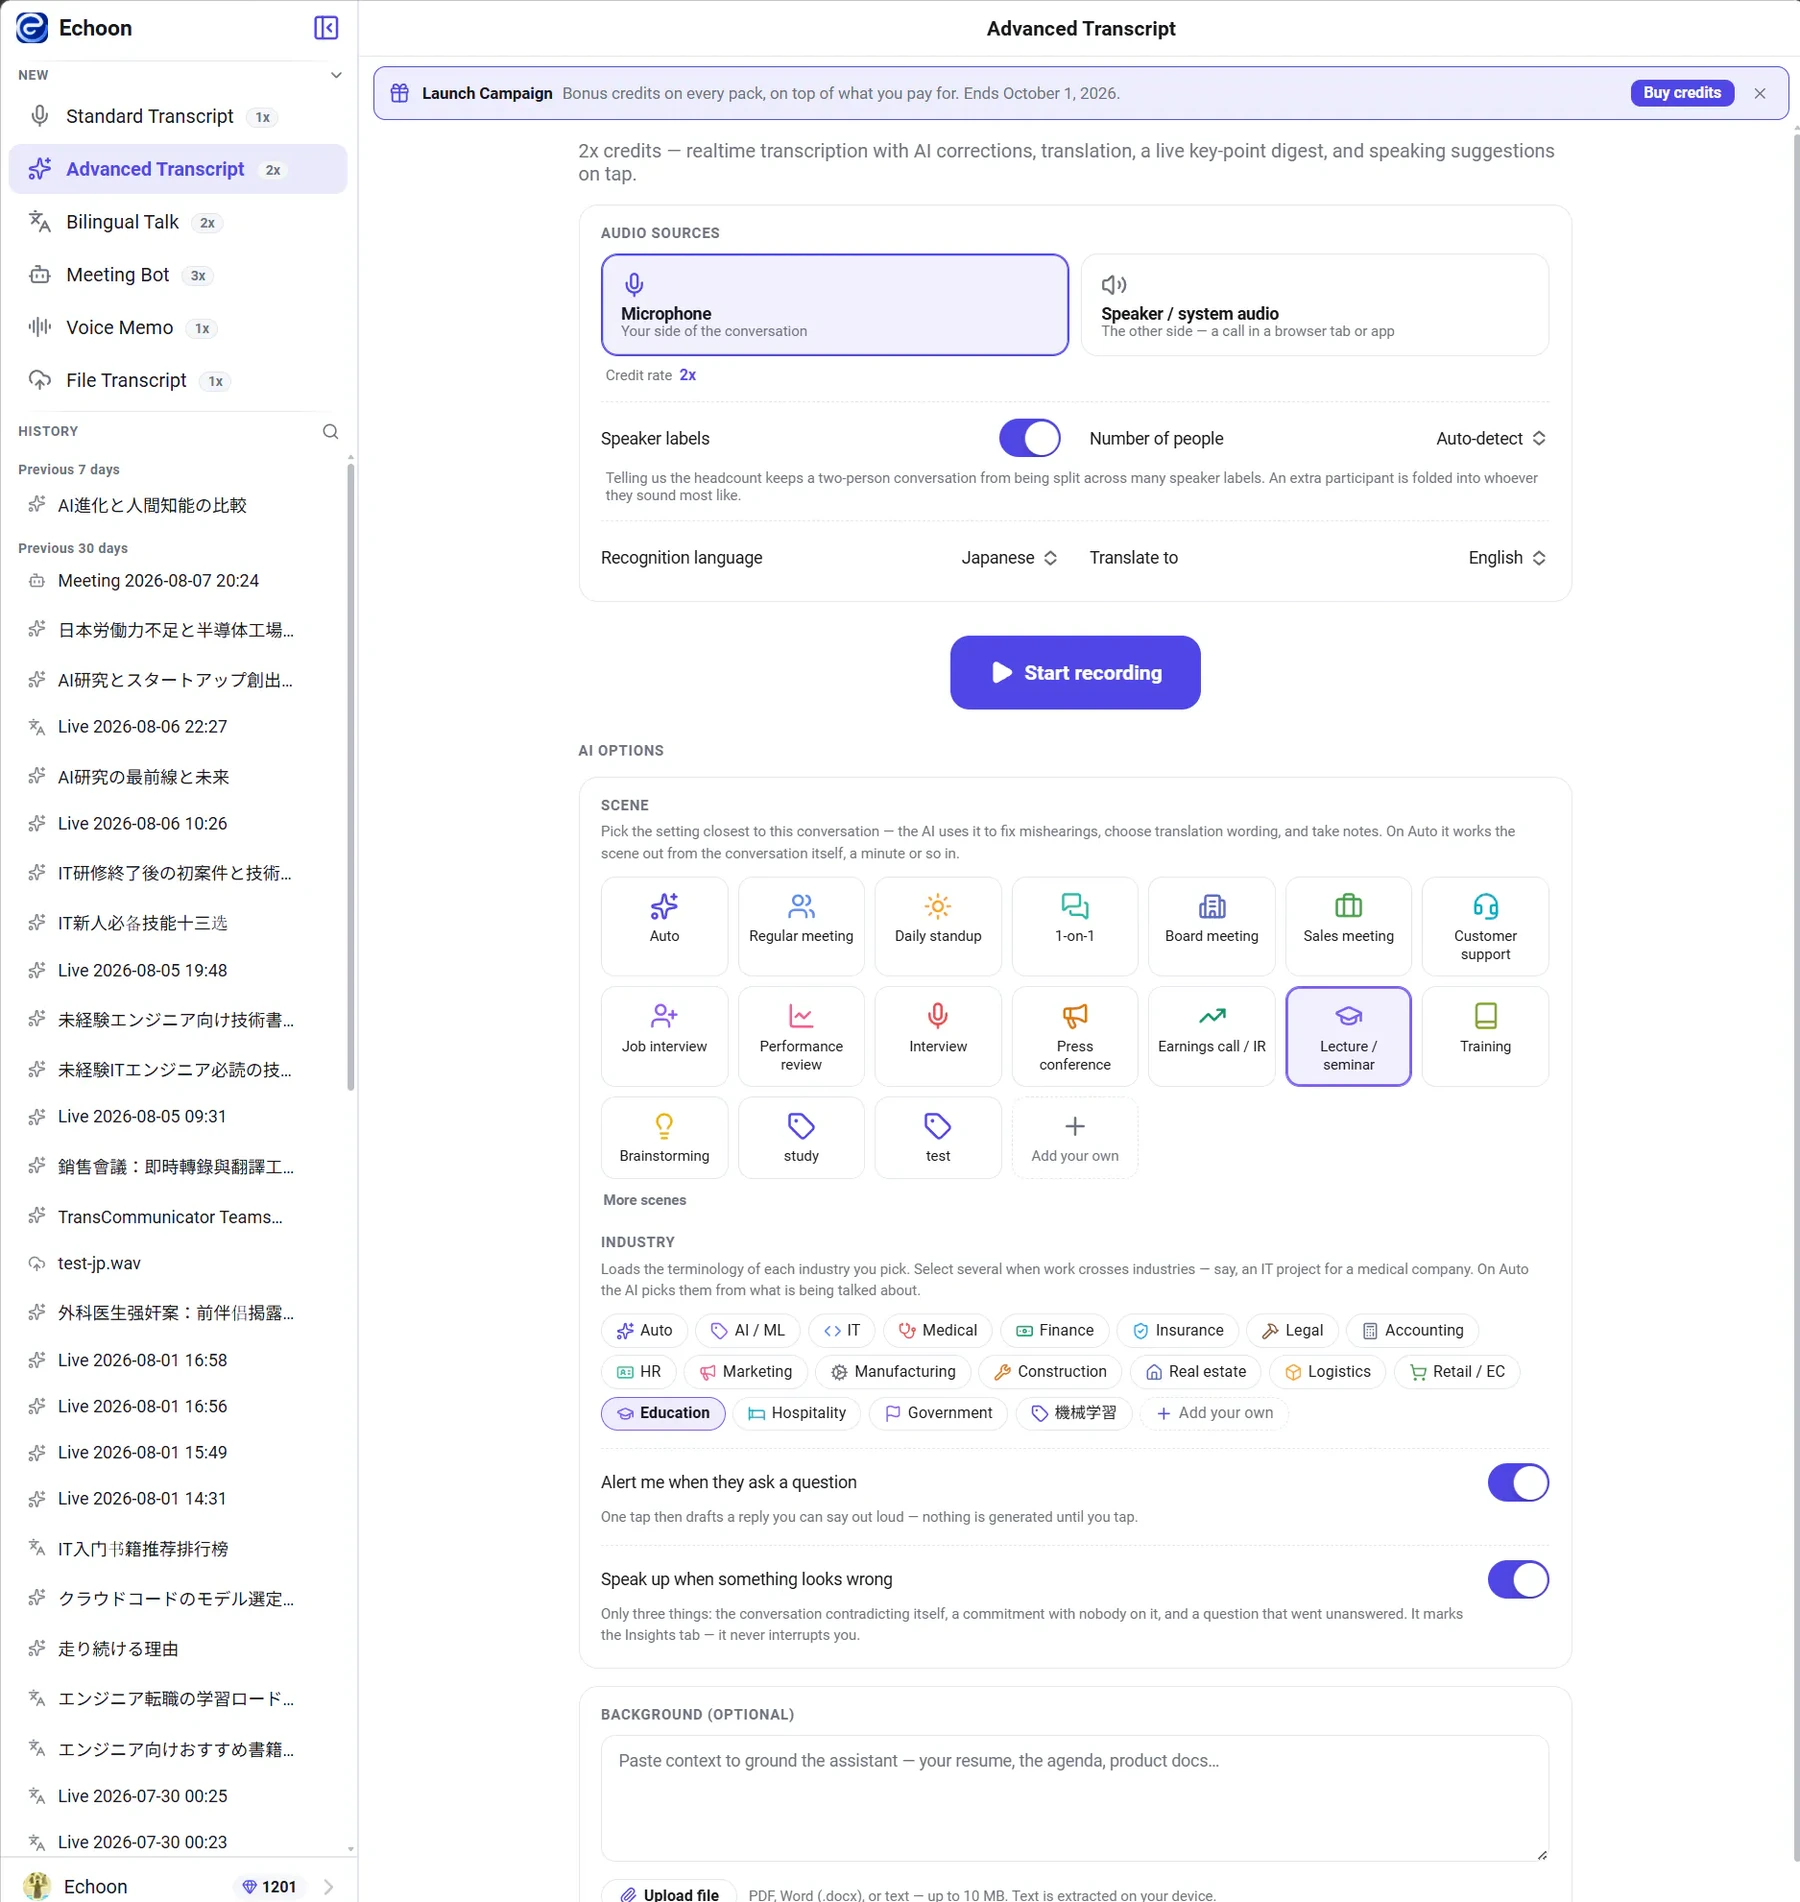Open Echoon account chevron
The height and width of the screenshot is (1902, 1800).
(329, 1887)
